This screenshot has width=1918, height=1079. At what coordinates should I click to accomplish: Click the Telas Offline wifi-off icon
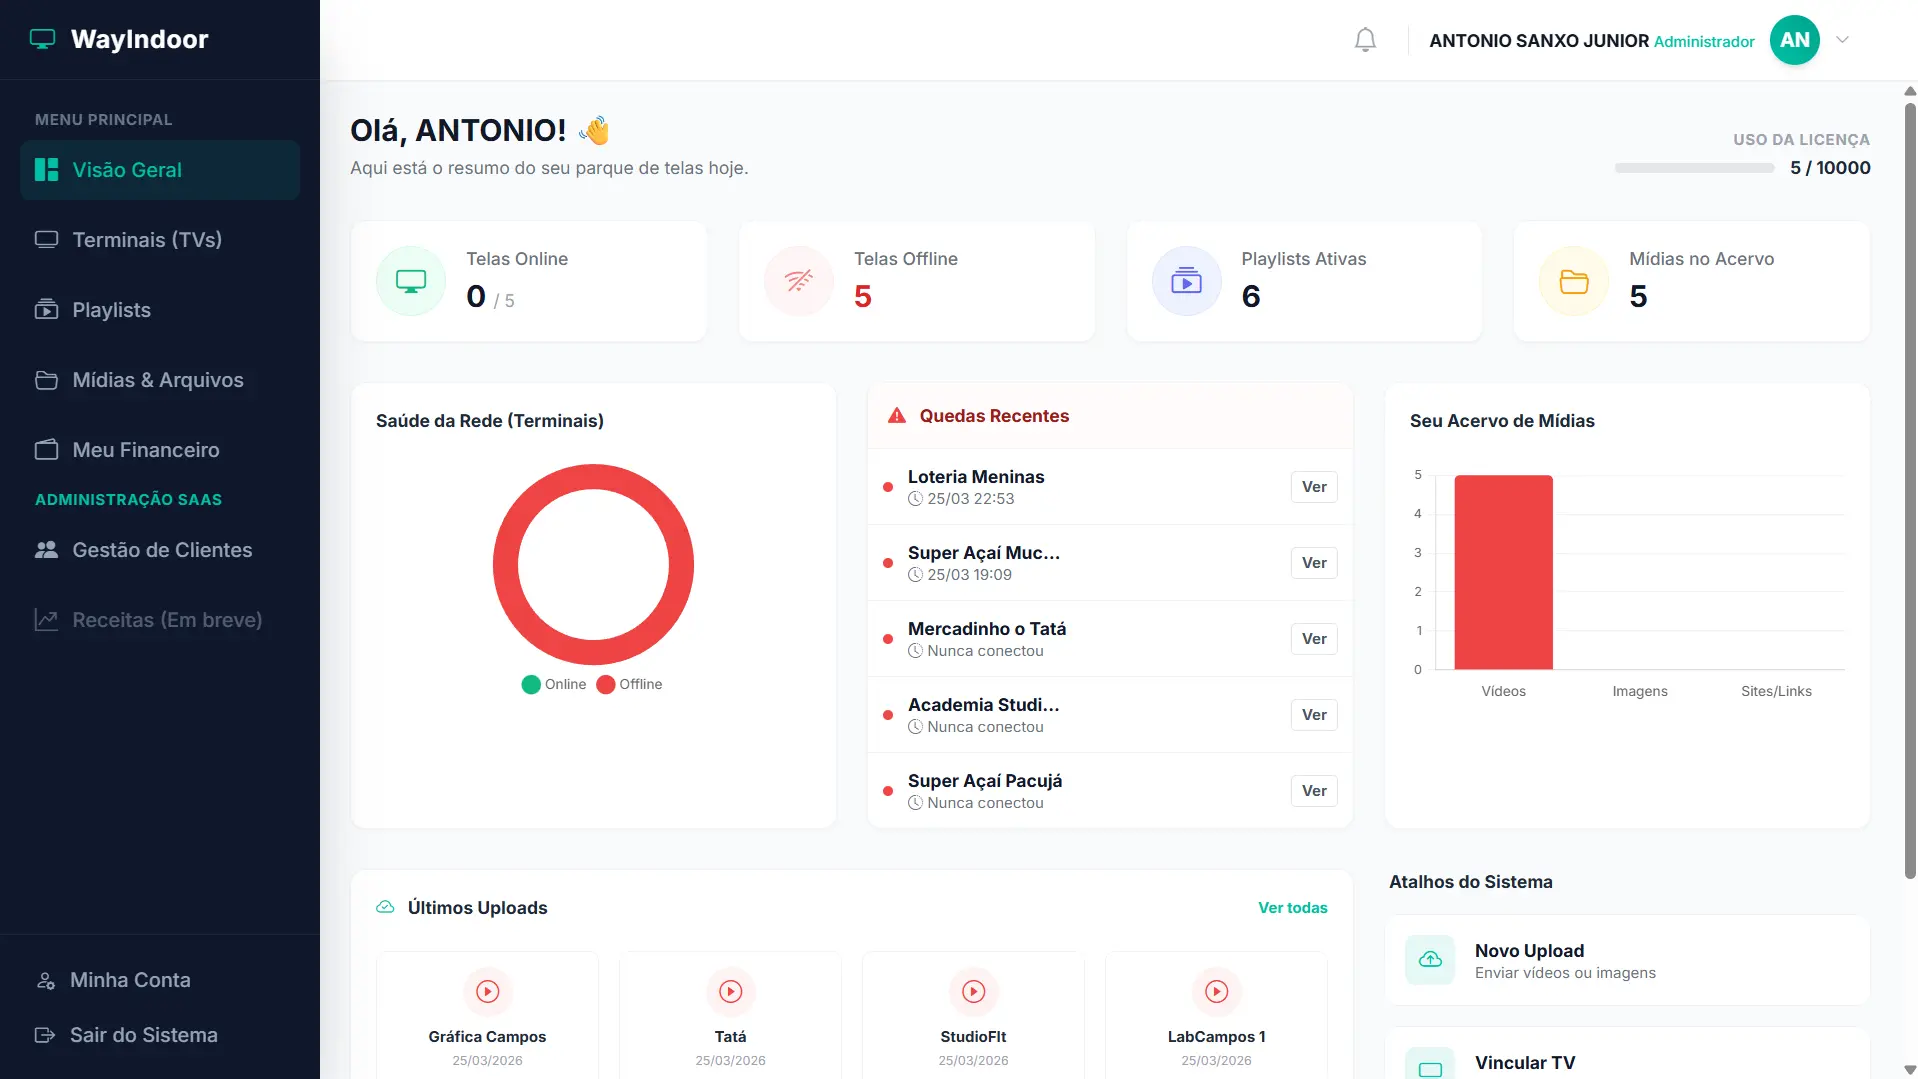(x=798, y=281)
